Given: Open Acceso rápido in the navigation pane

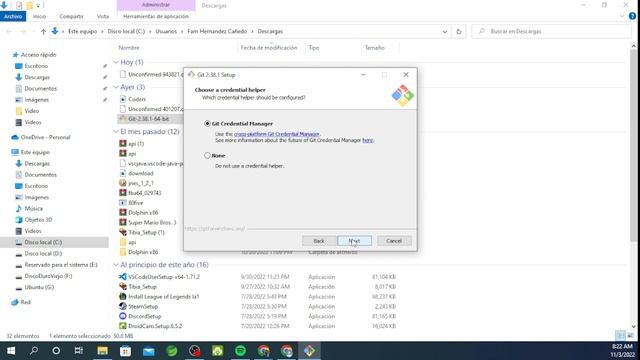Looking at the screenshot, I should pos(38,55).
